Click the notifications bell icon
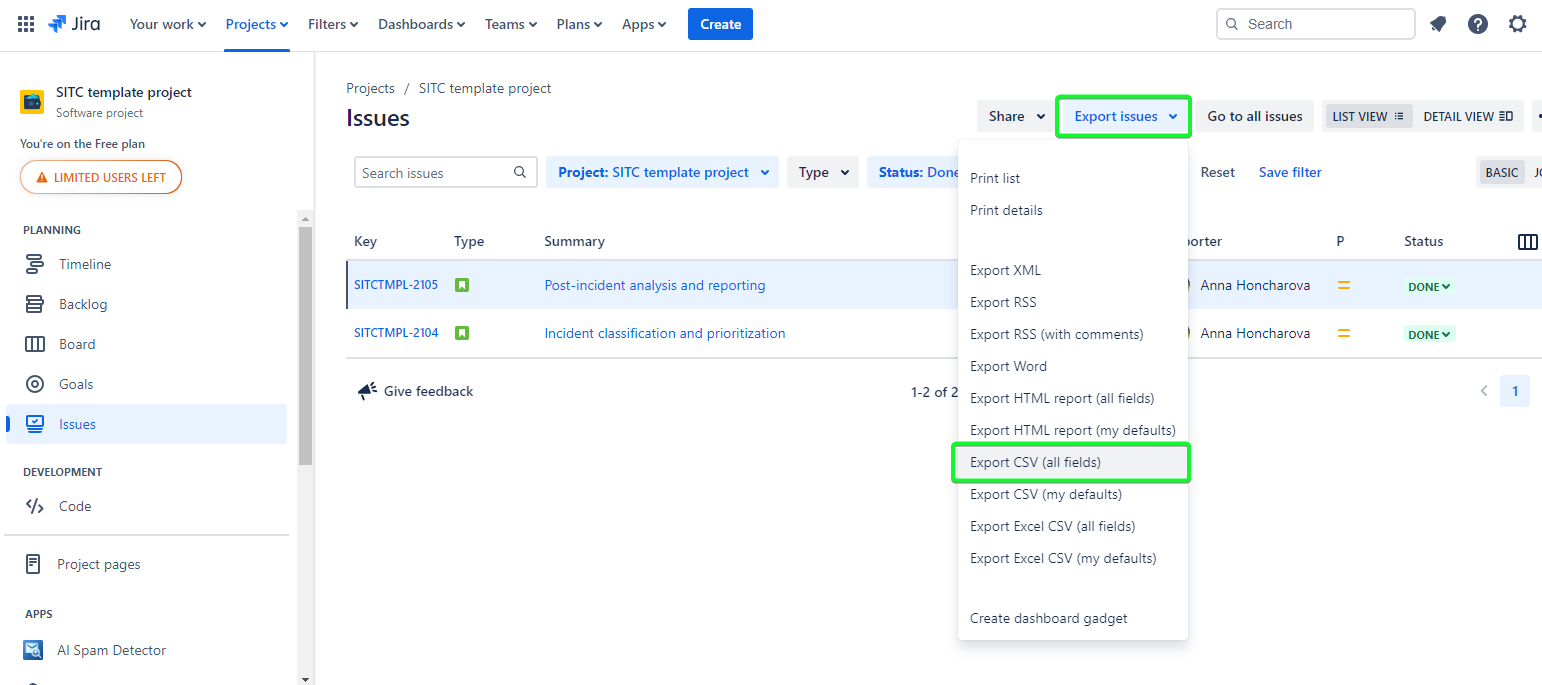1542x685 pixels. coord(1438,24)
